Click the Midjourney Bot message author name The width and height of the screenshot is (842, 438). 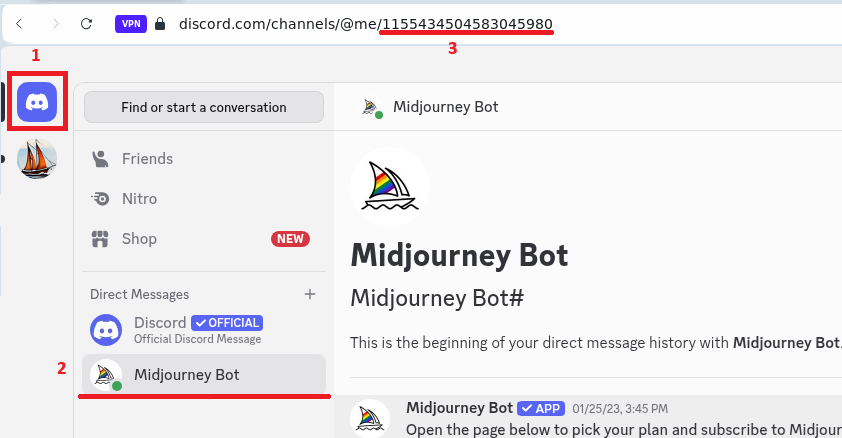click(459, 408)
